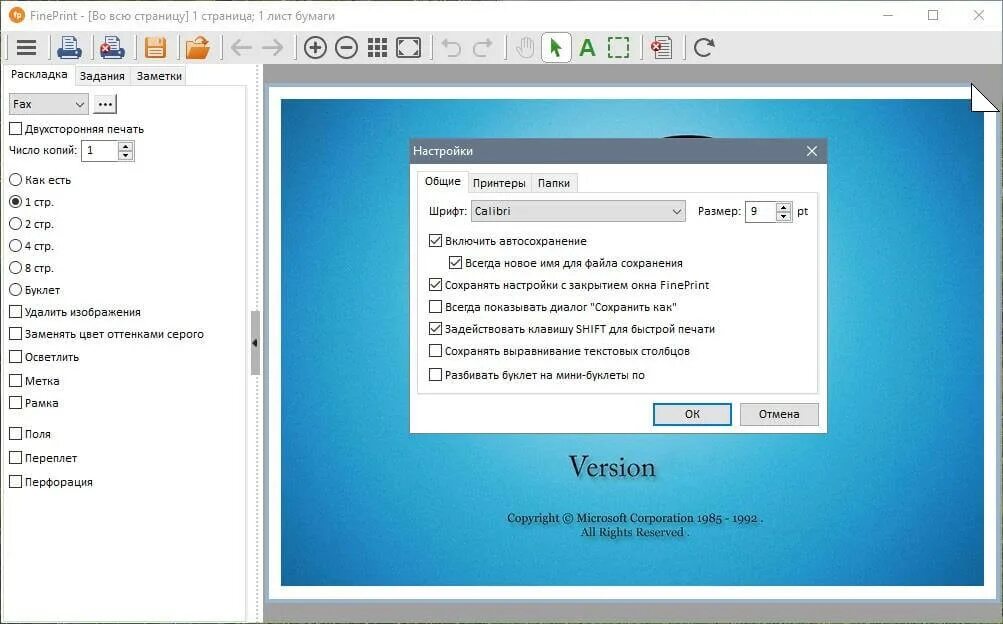Switch to the Заметки tab

[x=159, y=76]
